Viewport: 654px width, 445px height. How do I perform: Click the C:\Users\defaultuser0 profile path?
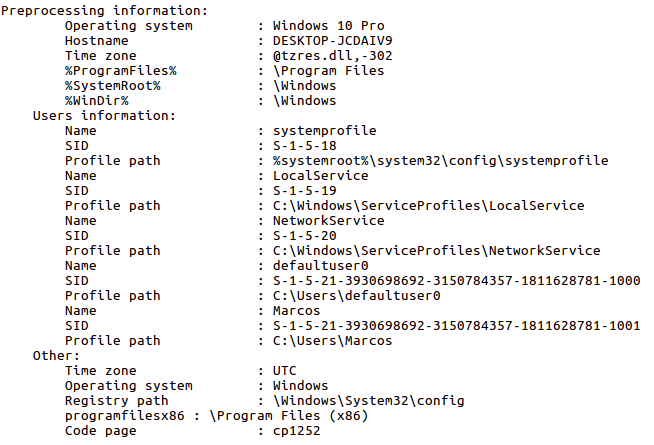(356, 295)
